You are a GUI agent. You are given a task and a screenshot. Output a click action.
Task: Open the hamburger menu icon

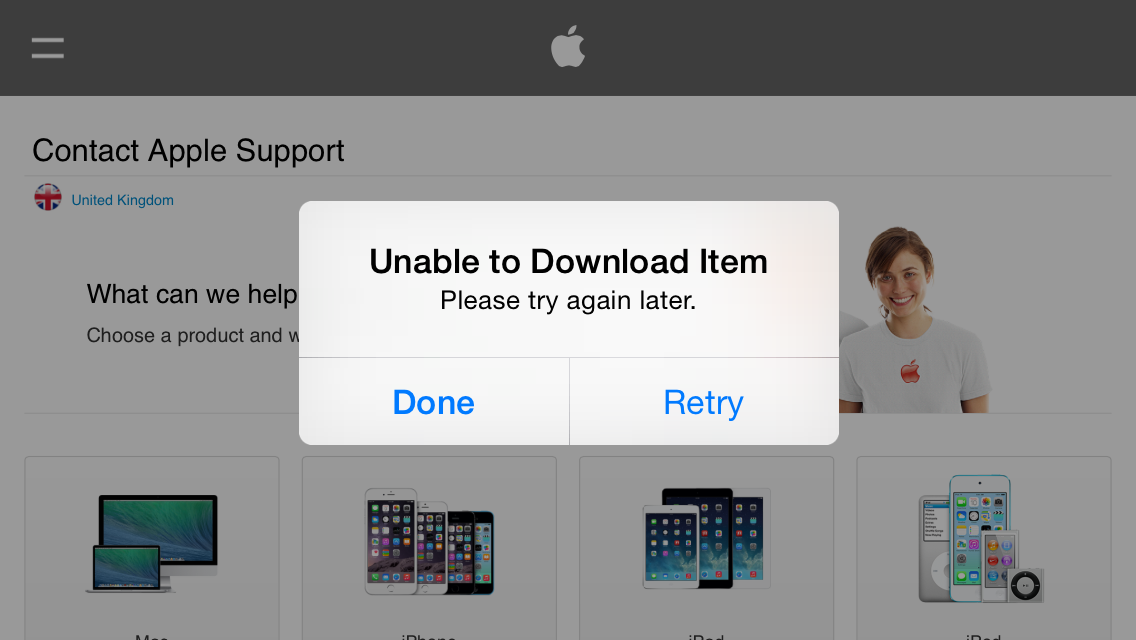click(48, 48)
